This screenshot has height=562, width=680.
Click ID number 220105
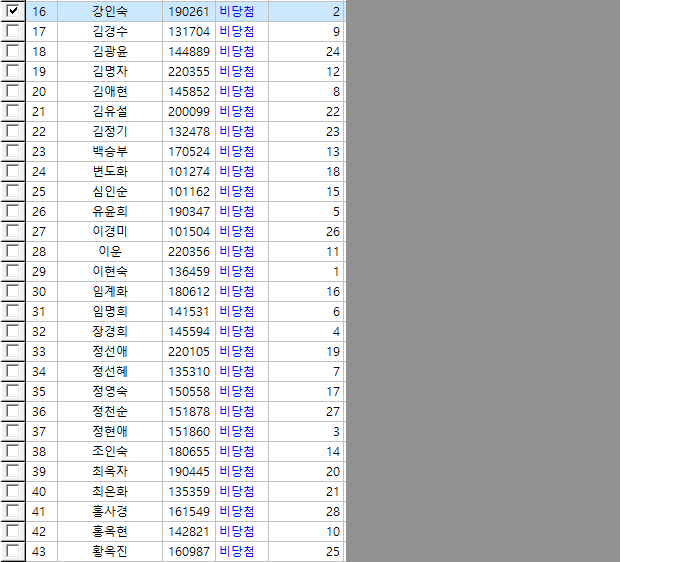click(x=189, y=352)
